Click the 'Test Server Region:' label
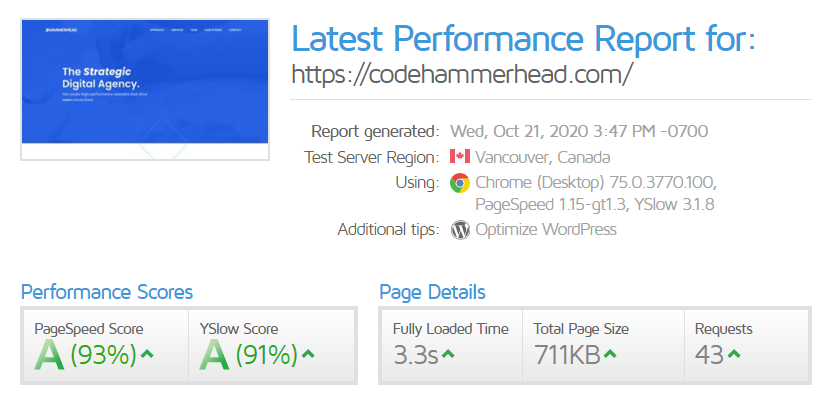The image size is (829, 393). [x=372, y=157]
